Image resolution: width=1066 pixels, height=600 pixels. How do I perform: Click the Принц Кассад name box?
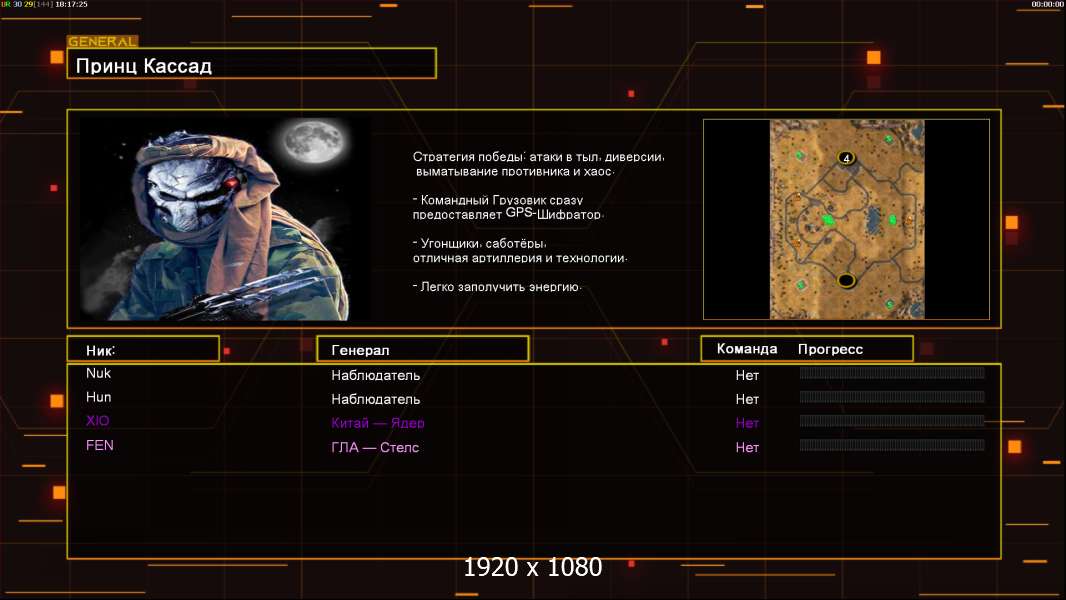point(251,66)
